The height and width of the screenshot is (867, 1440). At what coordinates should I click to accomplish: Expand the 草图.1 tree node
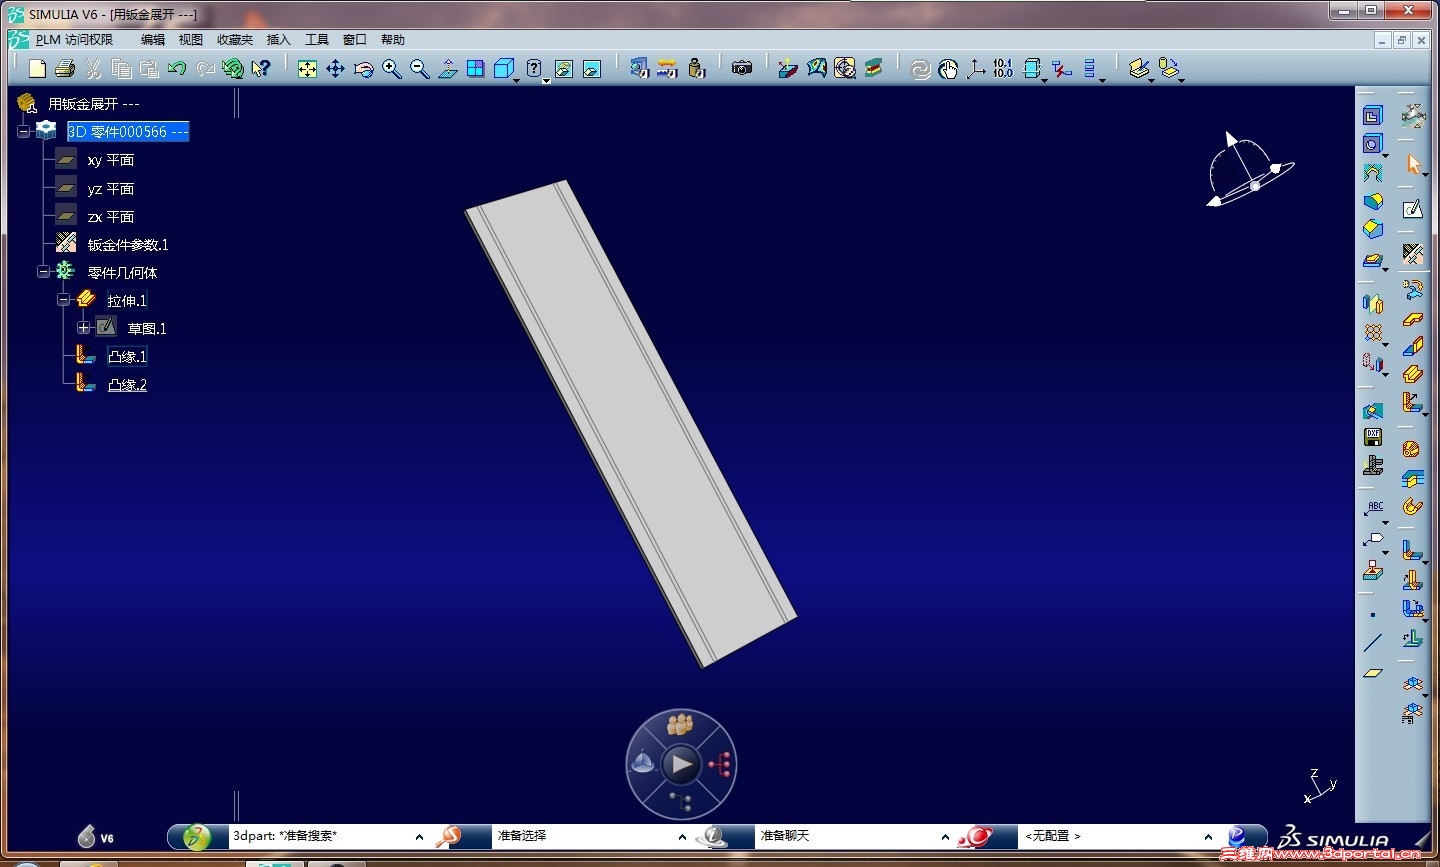click(83, 327)
